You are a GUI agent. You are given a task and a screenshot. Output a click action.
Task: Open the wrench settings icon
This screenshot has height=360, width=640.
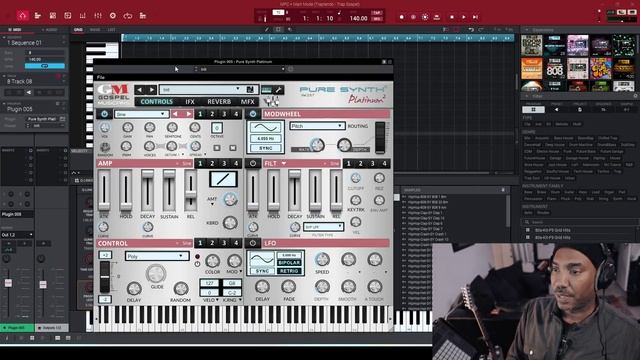click(279, 90)
